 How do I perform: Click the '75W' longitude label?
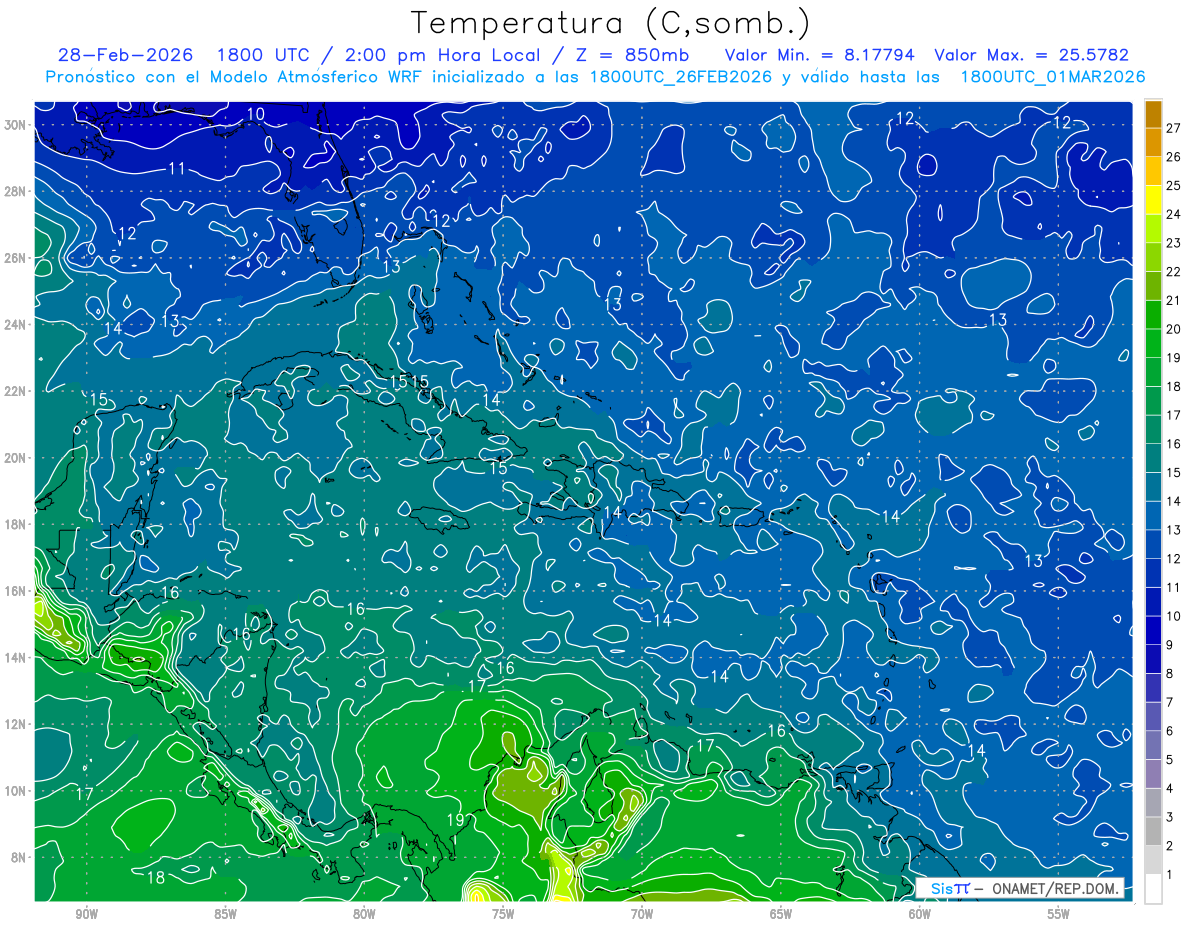503,914
